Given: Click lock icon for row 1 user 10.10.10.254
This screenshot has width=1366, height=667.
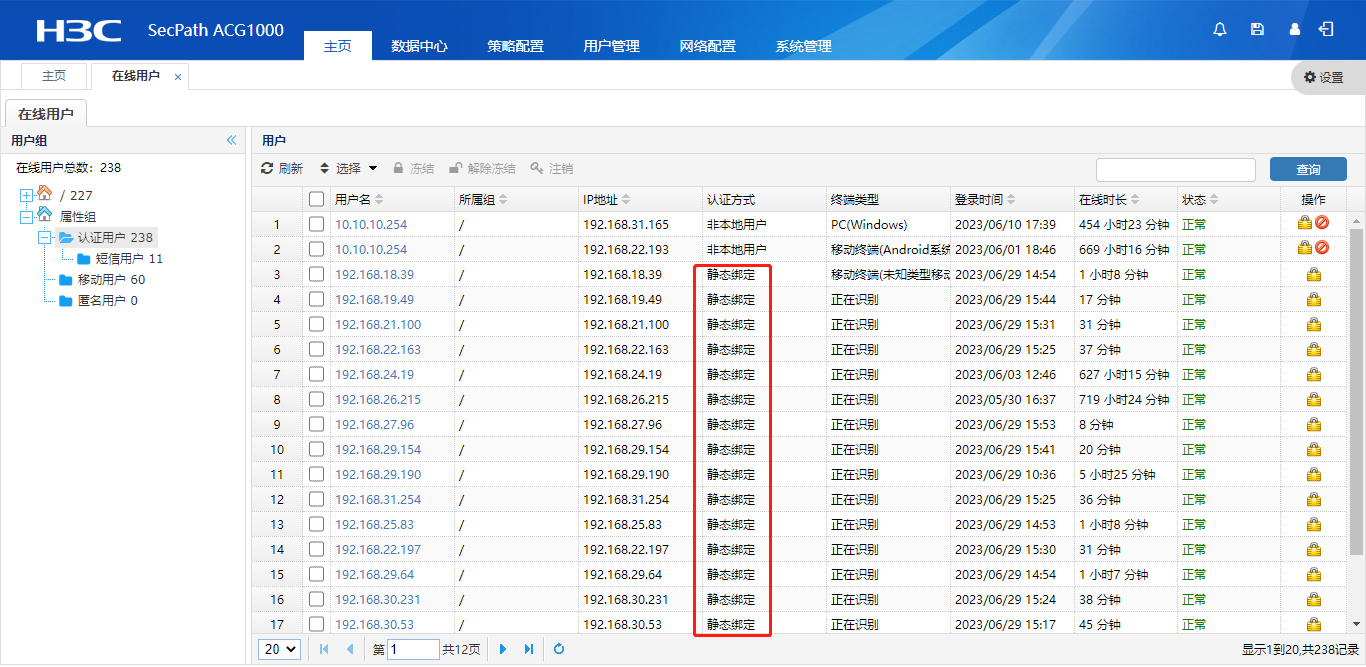Looking at the screenshot, I should coord(1305,224).
